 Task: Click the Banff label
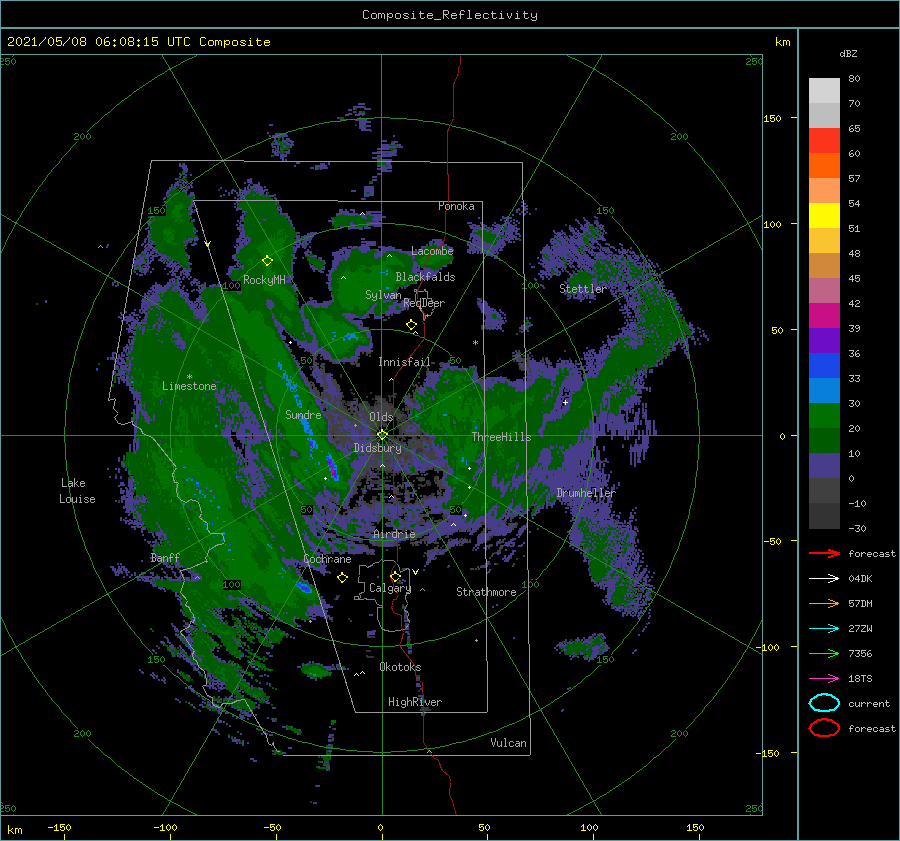tap(165, 558)
